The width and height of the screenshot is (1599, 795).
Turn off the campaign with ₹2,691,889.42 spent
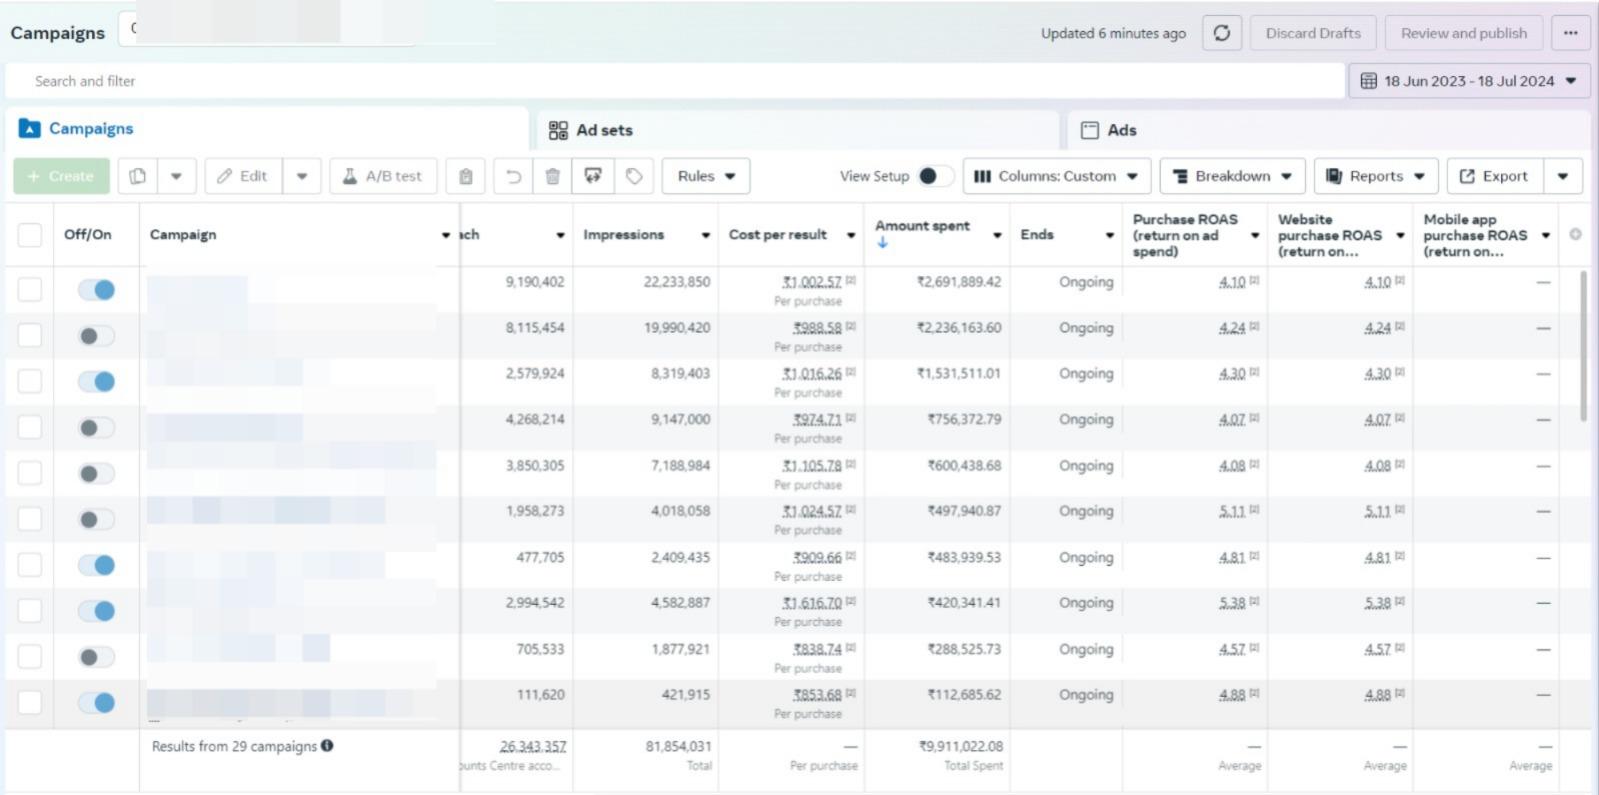97,290
